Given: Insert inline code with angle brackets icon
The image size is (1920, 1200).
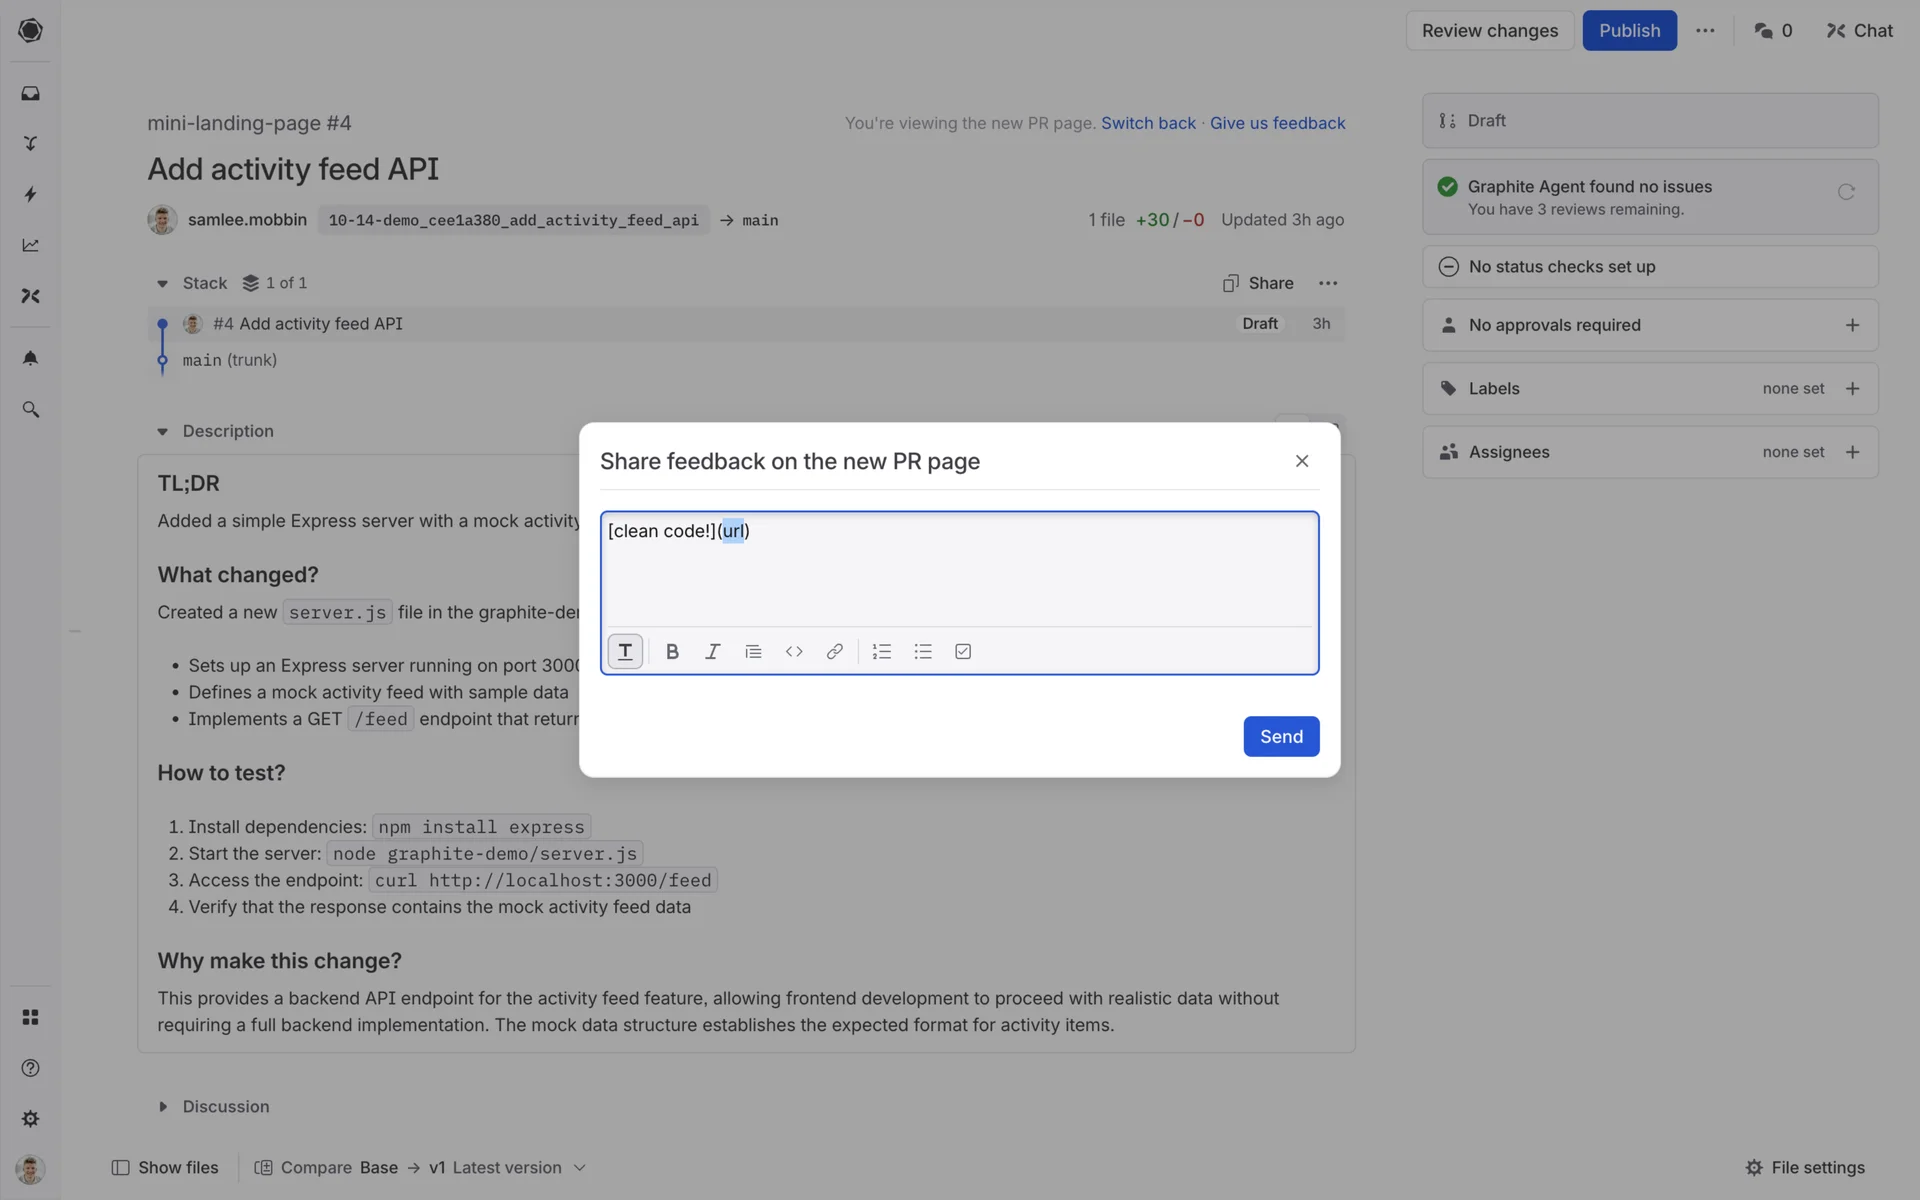Looking at the screenshot, I should click(x=794, y=652).
